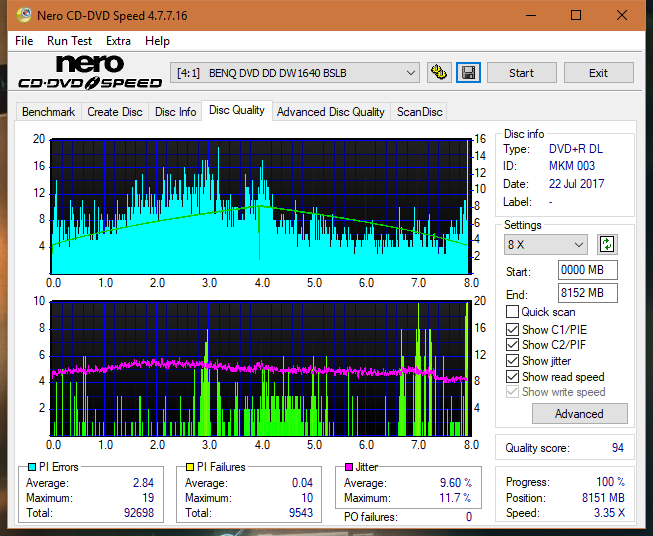653x536 pixels.
Task: Click the refresh speed settings icon
Action: (607, 244)
